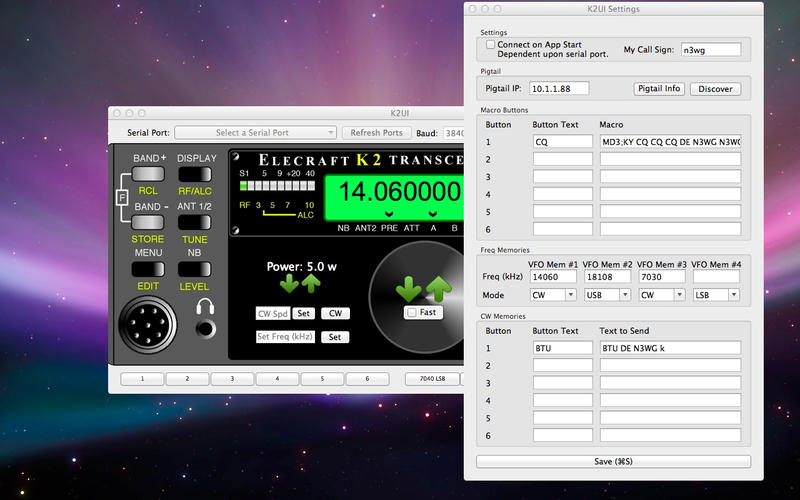800x500 pixels.
Task: Open the Serial Port dropdown
Action: point(255,132)
